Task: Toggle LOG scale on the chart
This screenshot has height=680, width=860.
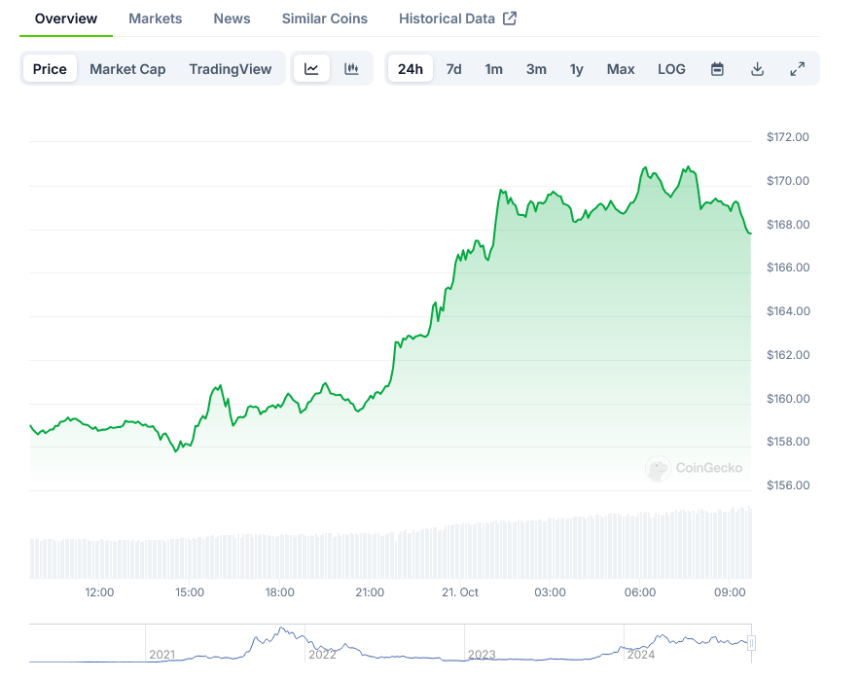Action: [x=671, y=69]
